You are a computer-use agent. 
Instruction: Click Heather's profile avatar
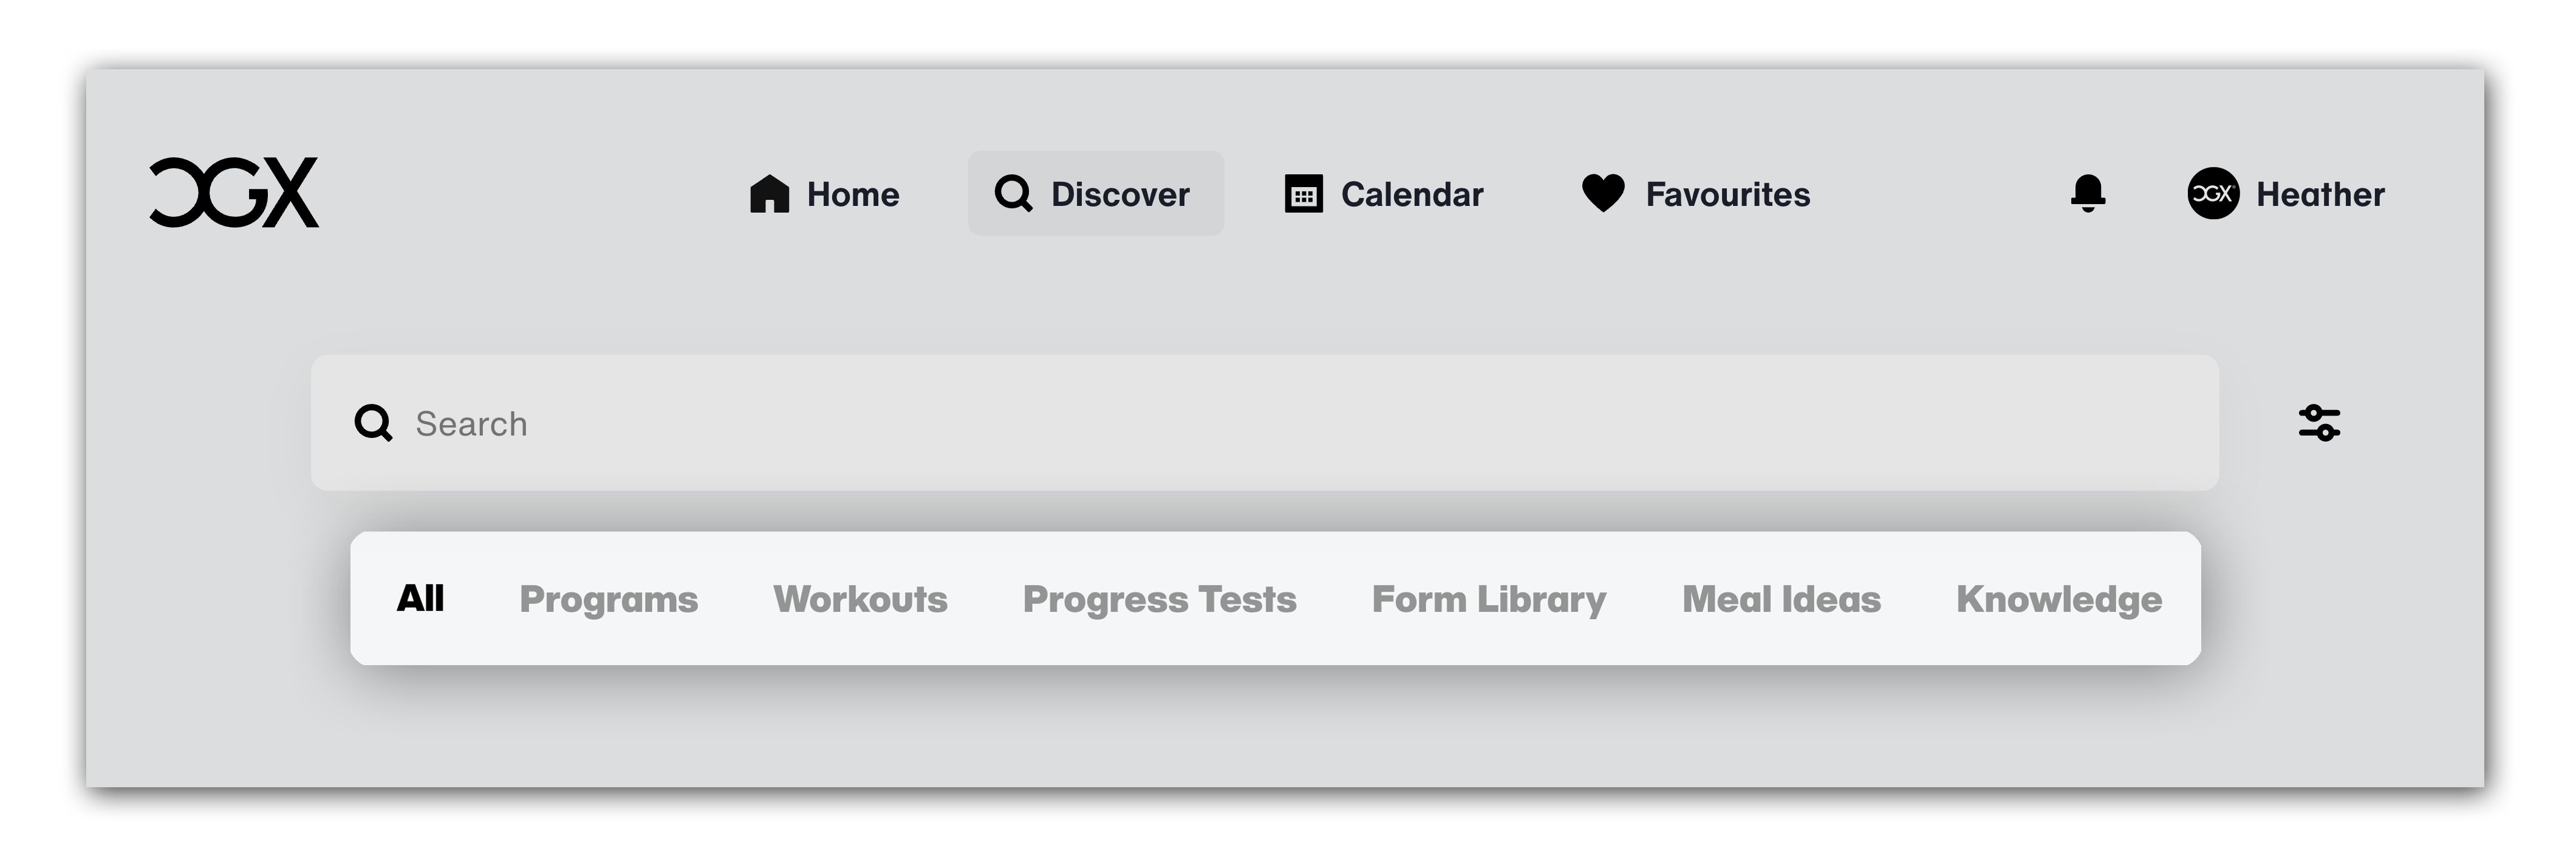pyautogui.click(x=2213, y=193)
